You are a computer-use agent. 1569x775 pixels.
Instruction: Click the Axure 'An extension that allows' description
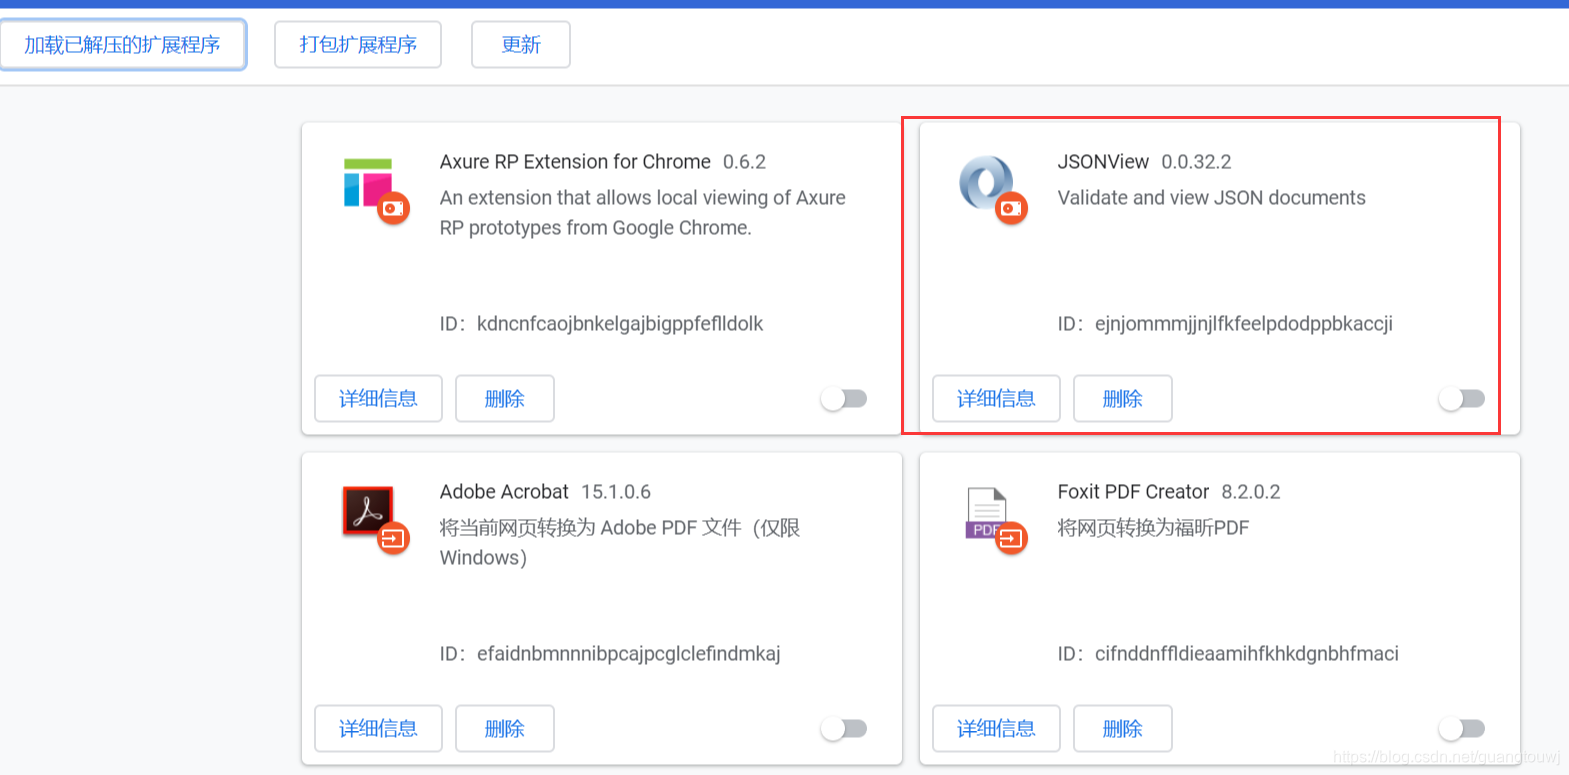coord(642,213)
